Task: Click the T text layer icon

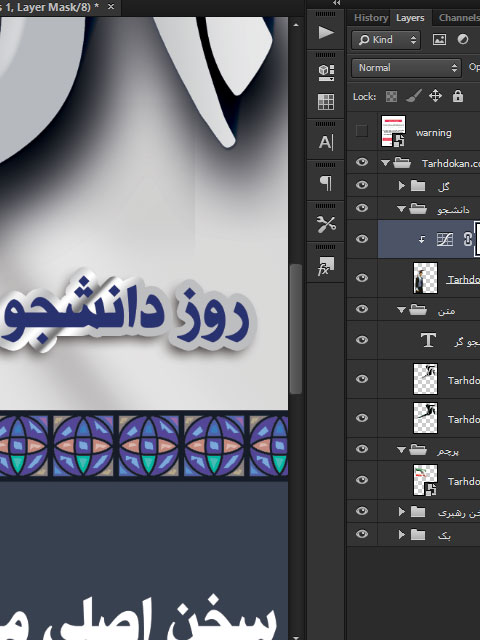Action: tap(428, 340)
